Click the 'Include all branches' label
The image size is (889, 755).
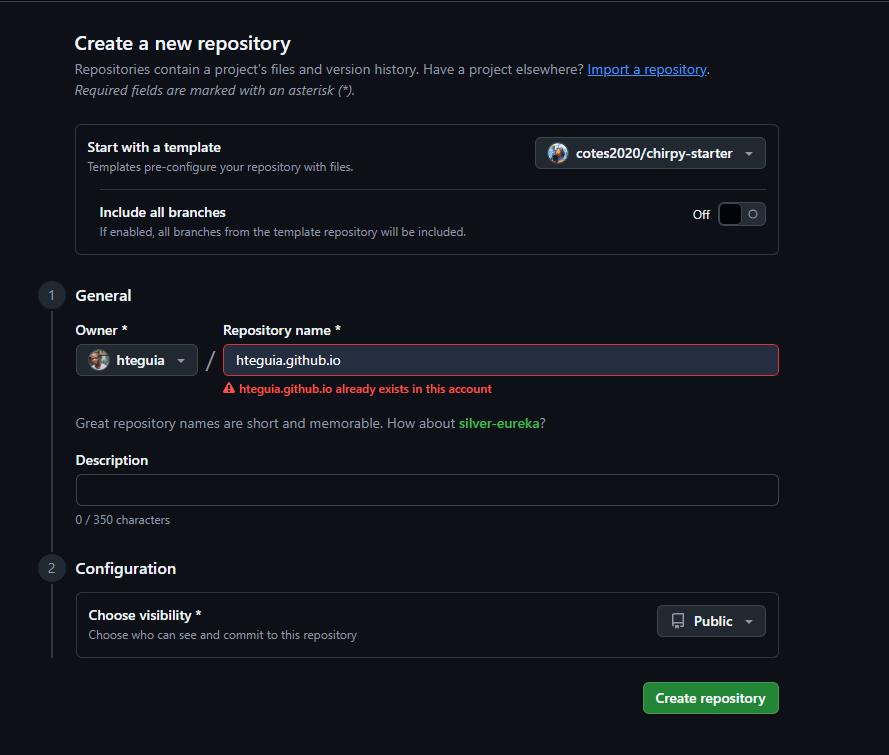(163, 213)
